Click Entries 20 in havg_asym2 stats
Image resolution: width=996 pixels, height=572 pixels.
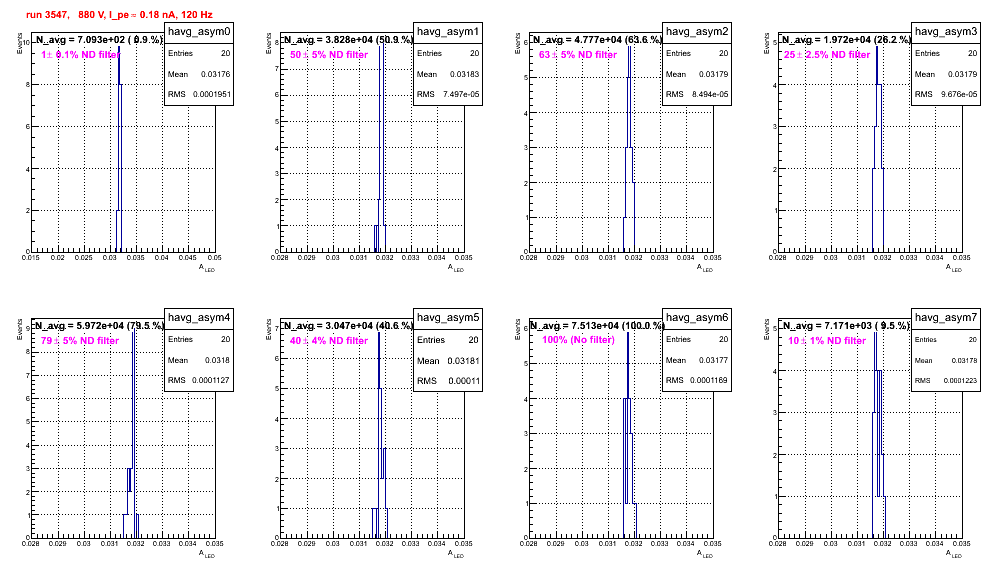pos(697,53)
